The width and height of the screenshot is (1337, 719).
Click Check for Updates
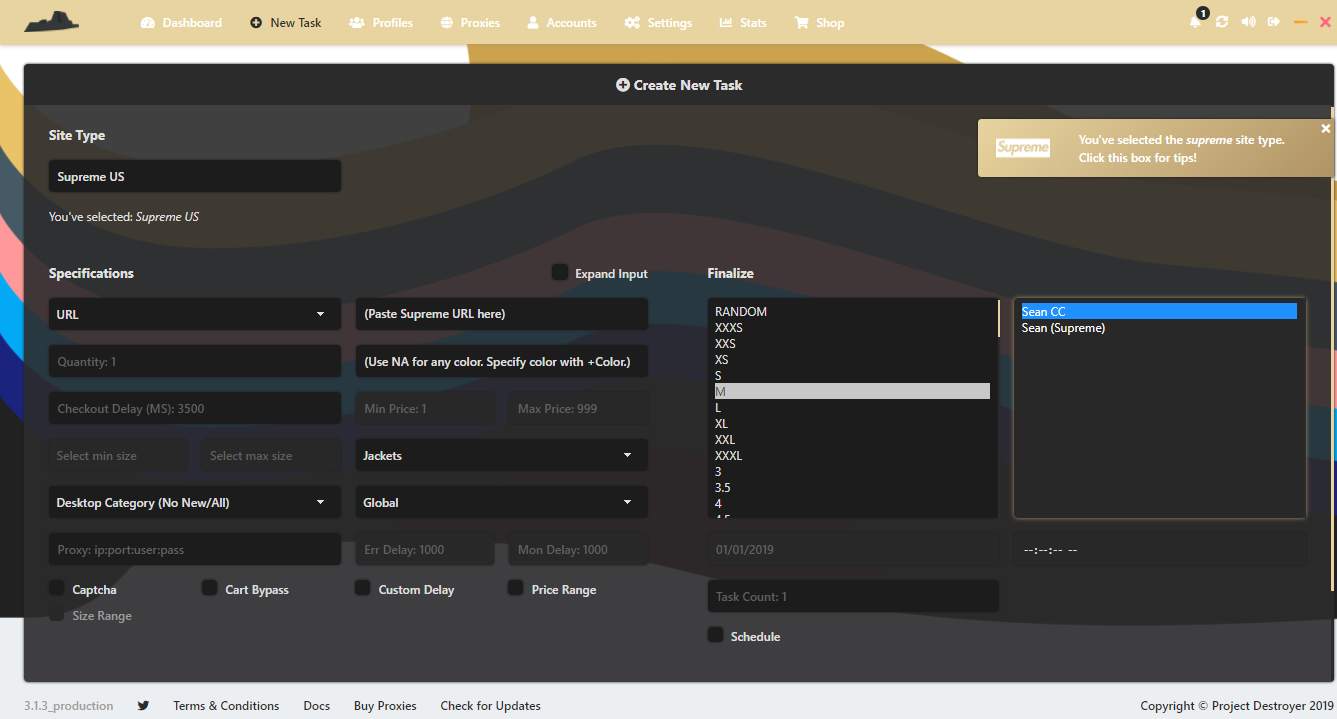[x=491, y=706]
